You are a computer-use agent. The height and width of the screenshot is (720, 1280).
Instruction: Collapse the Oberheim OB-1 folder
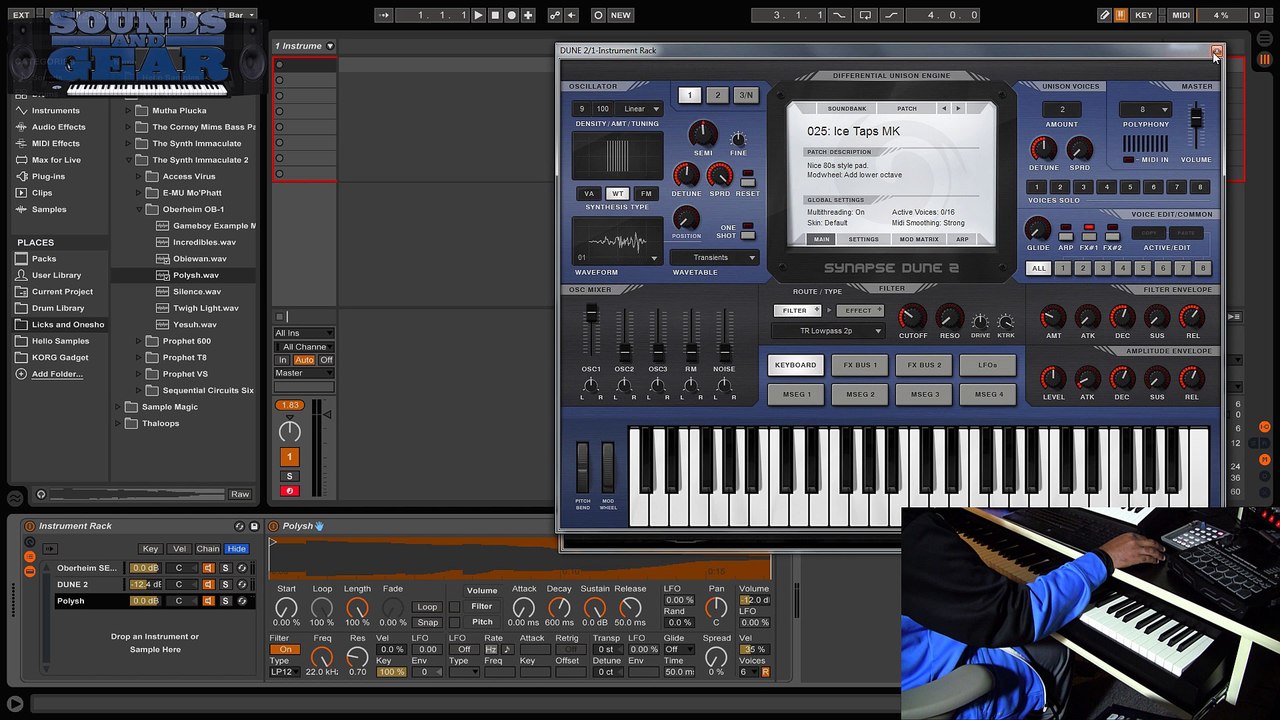pos(140,209)
